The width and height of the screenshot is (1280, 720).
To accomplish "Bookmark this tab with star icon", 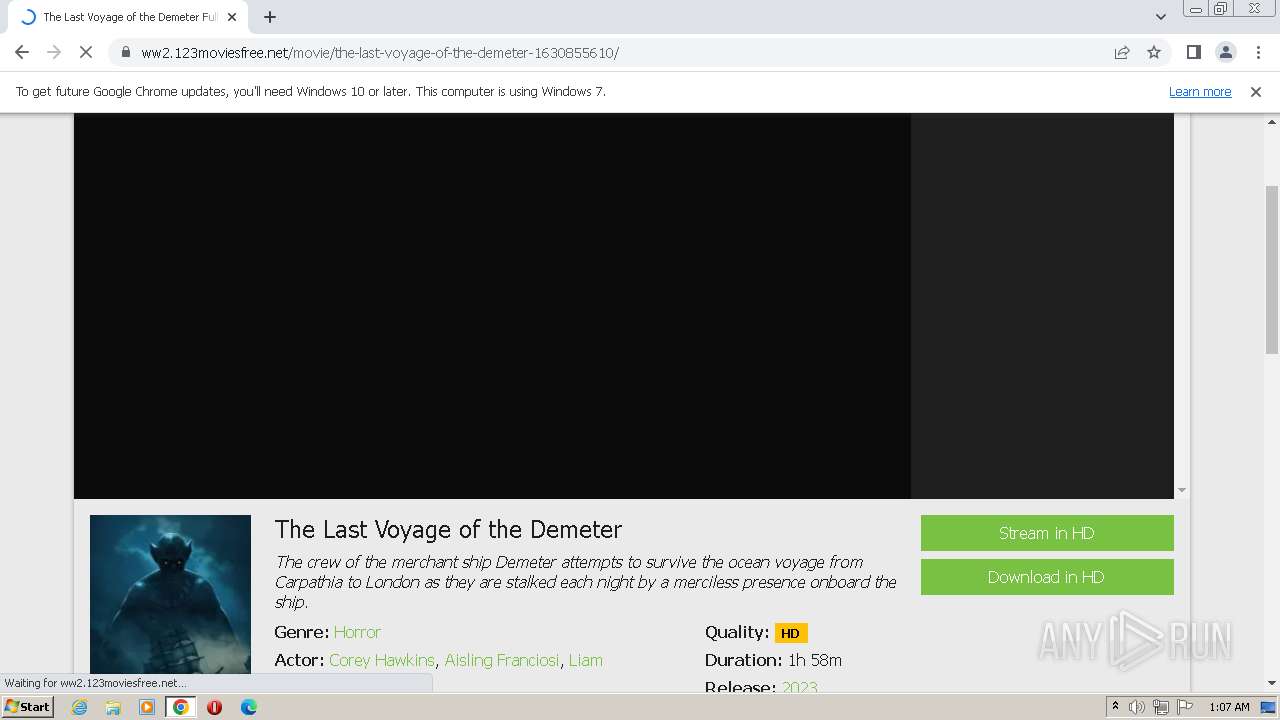I will (1154, 52).
